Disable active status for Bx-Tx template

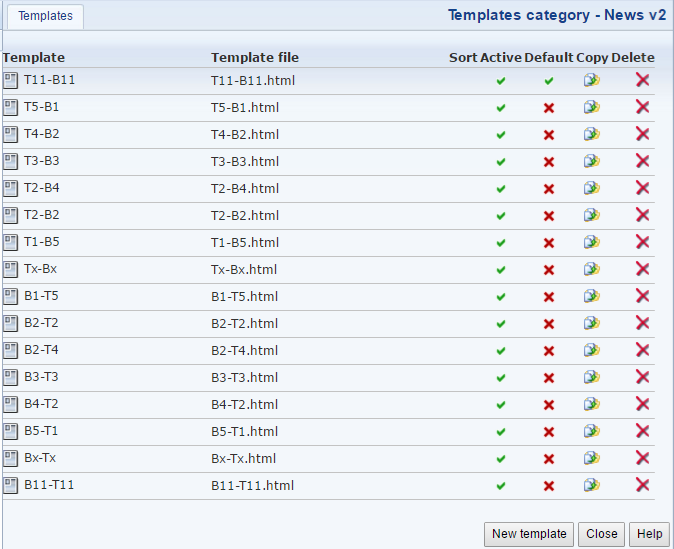(501, 458)
